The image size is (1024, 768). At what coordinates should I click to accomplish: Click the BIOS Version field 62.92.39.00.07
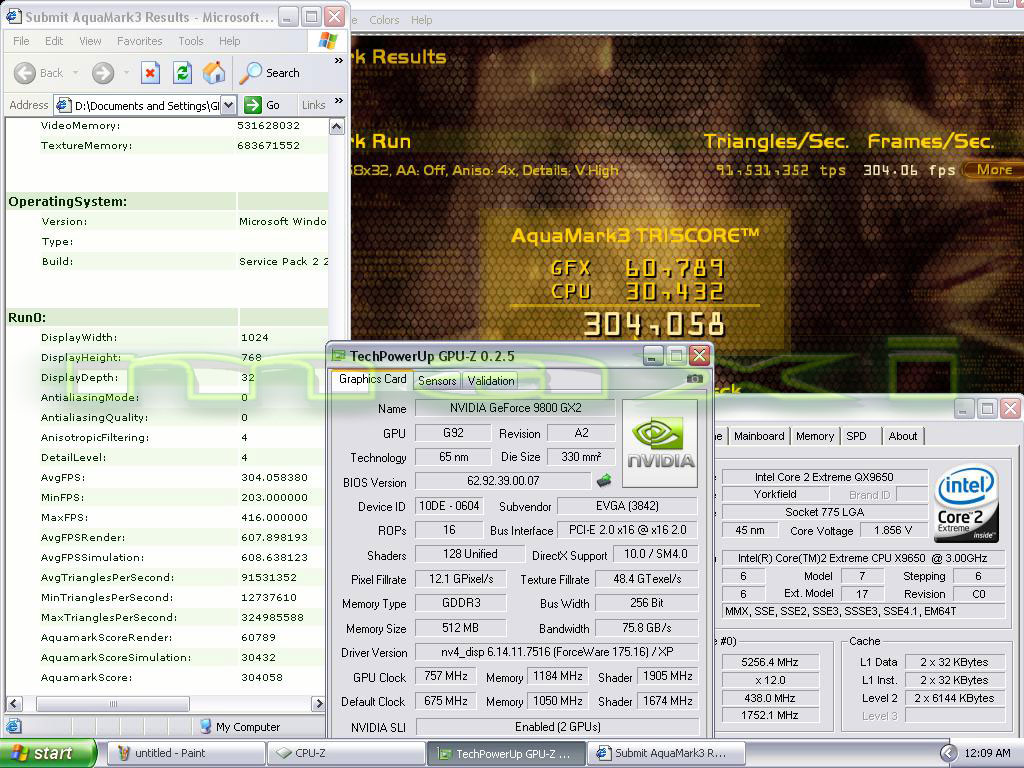point(503,481)
